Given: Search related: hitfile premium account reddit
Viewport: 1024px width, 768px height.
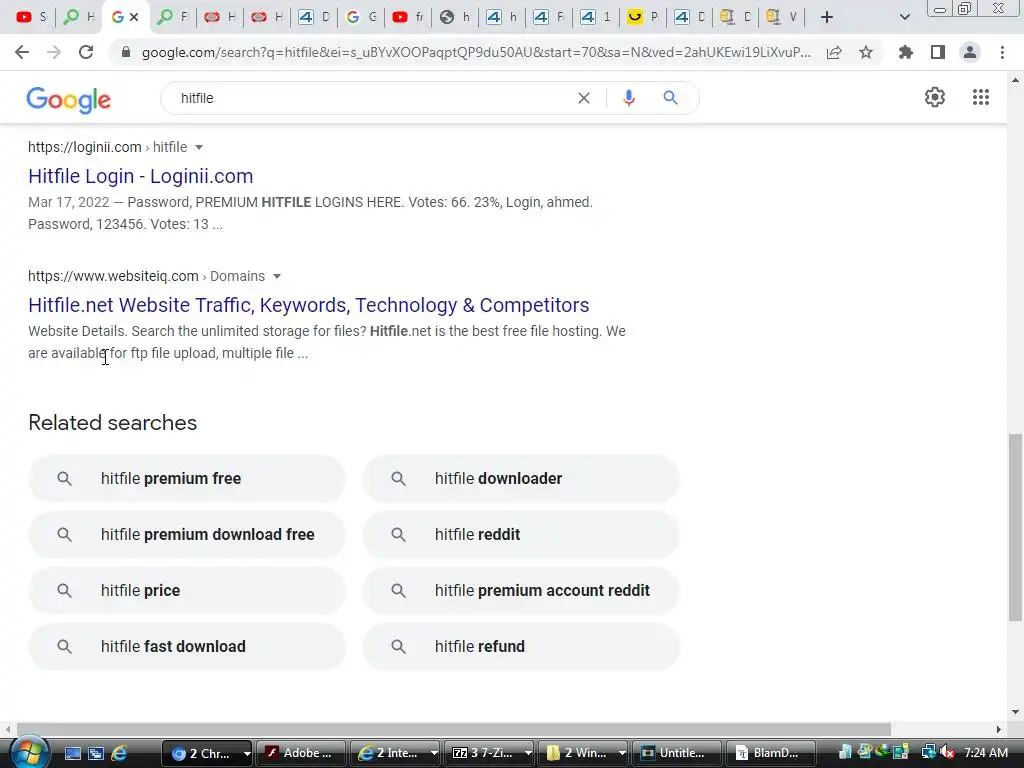Looking at the screenshot, I should coord(521,591).
